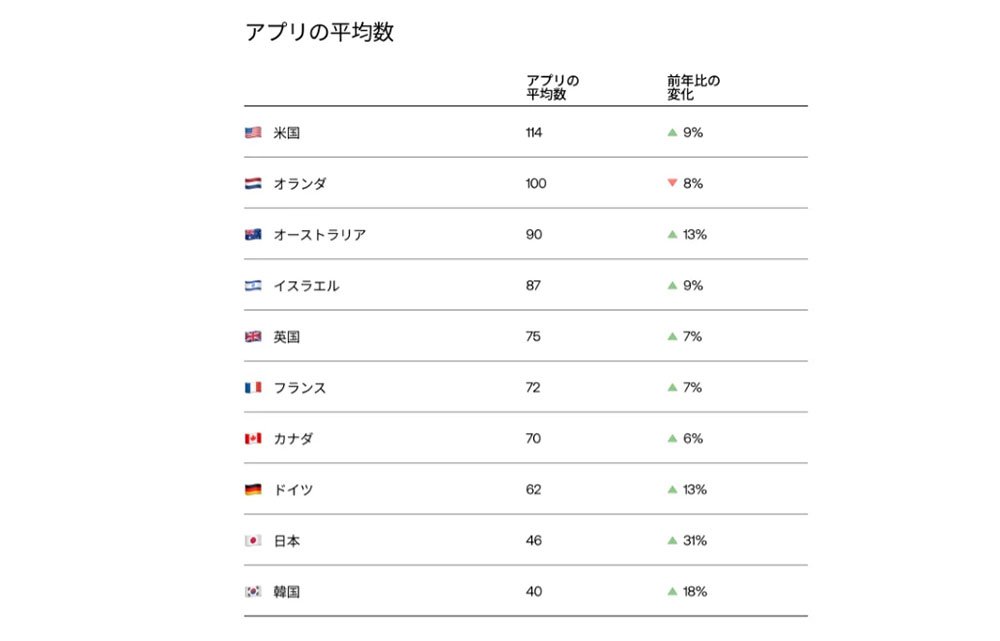The width and height of the screenshot is (1000, 641).
Task: Click the アプリの平均数 column header
Action: (x=552, y=87)
